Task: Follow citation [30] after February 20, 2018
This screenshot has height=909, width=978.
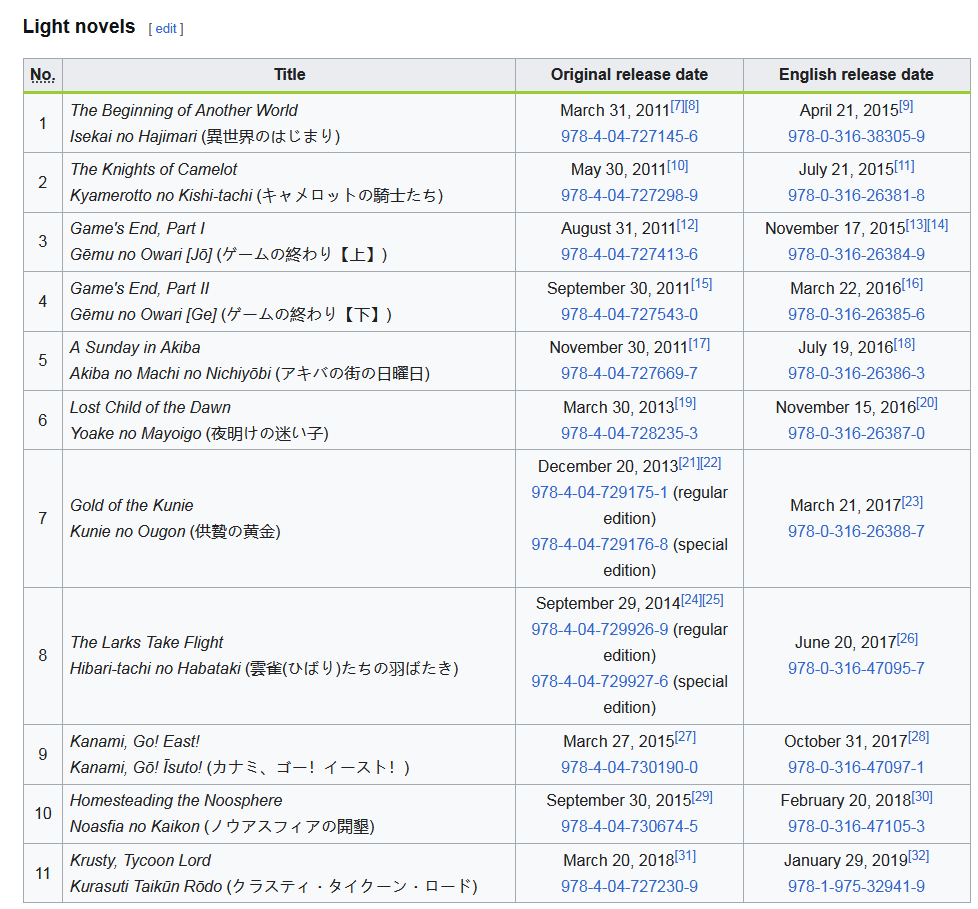Action: pos(922,796)
